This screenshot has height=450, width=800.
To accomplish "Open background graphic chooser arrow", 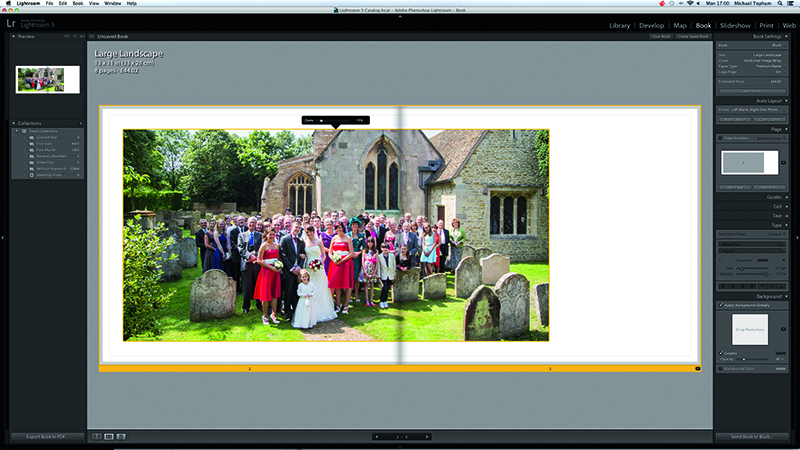I will click(784, 329).
